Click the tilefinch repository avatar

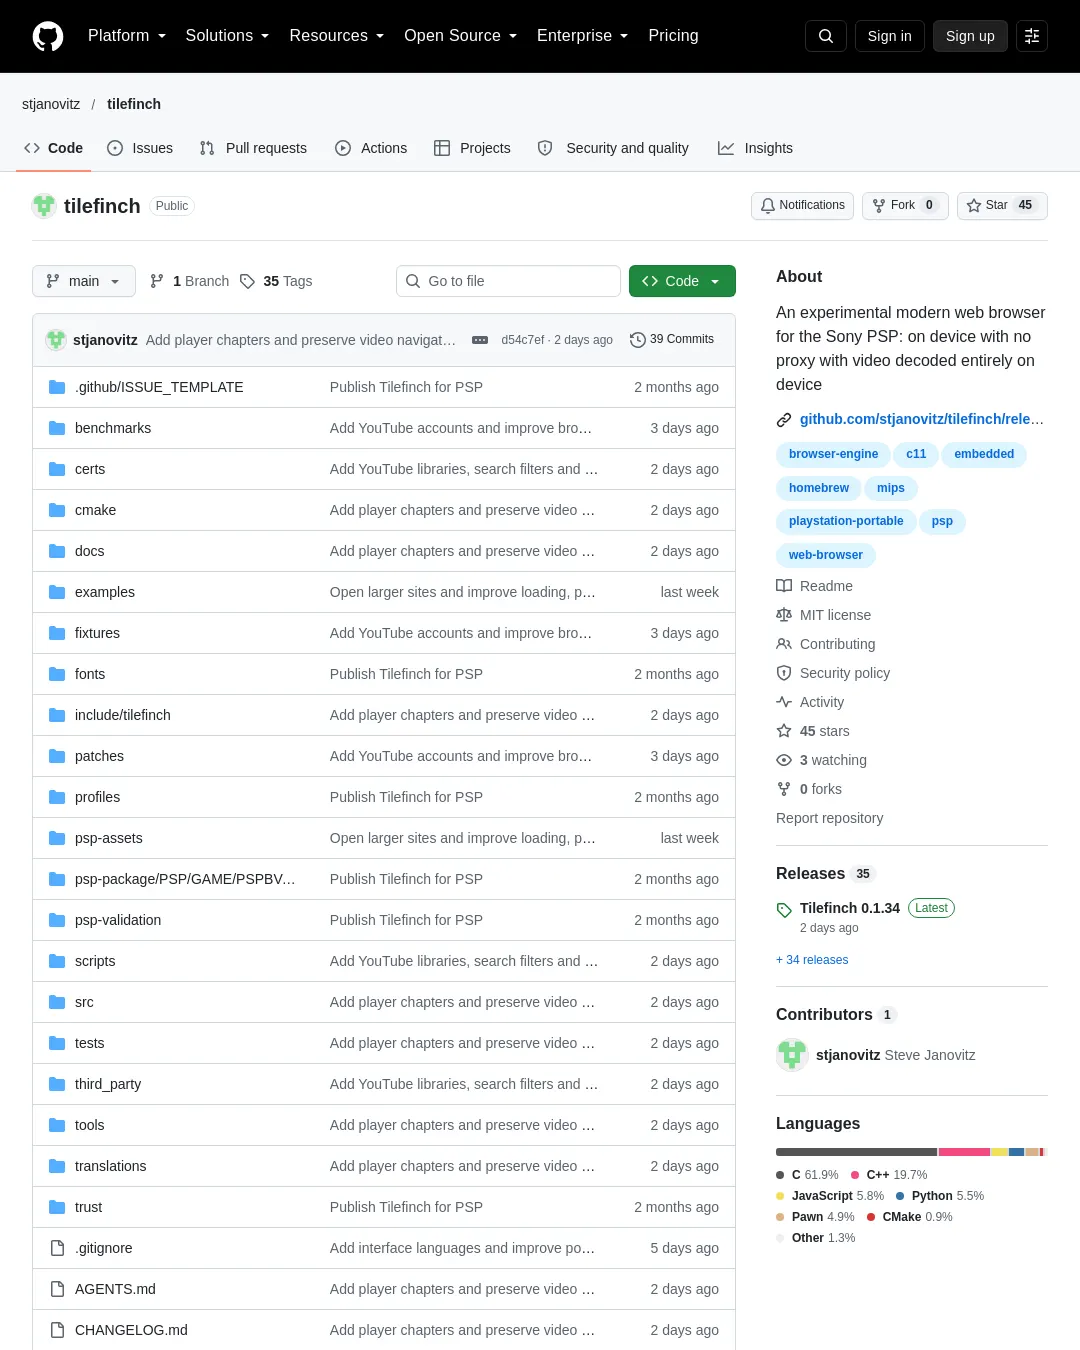pos(44,206)
